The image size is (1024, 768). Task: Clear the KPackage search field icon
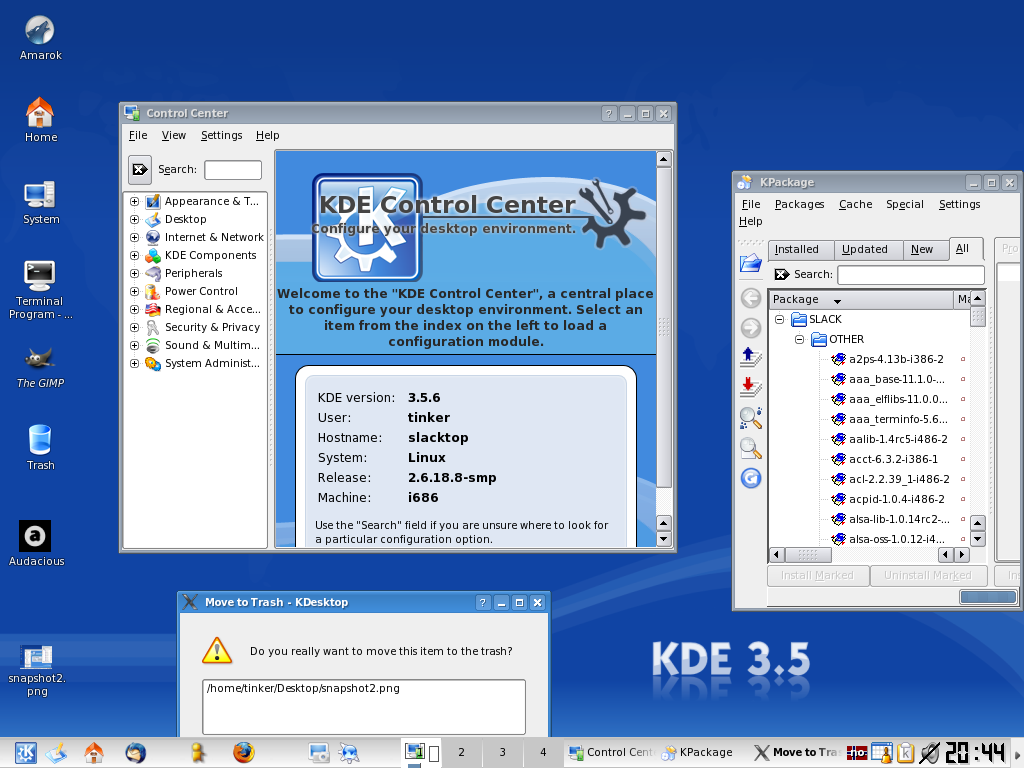(x=781, y=274)
